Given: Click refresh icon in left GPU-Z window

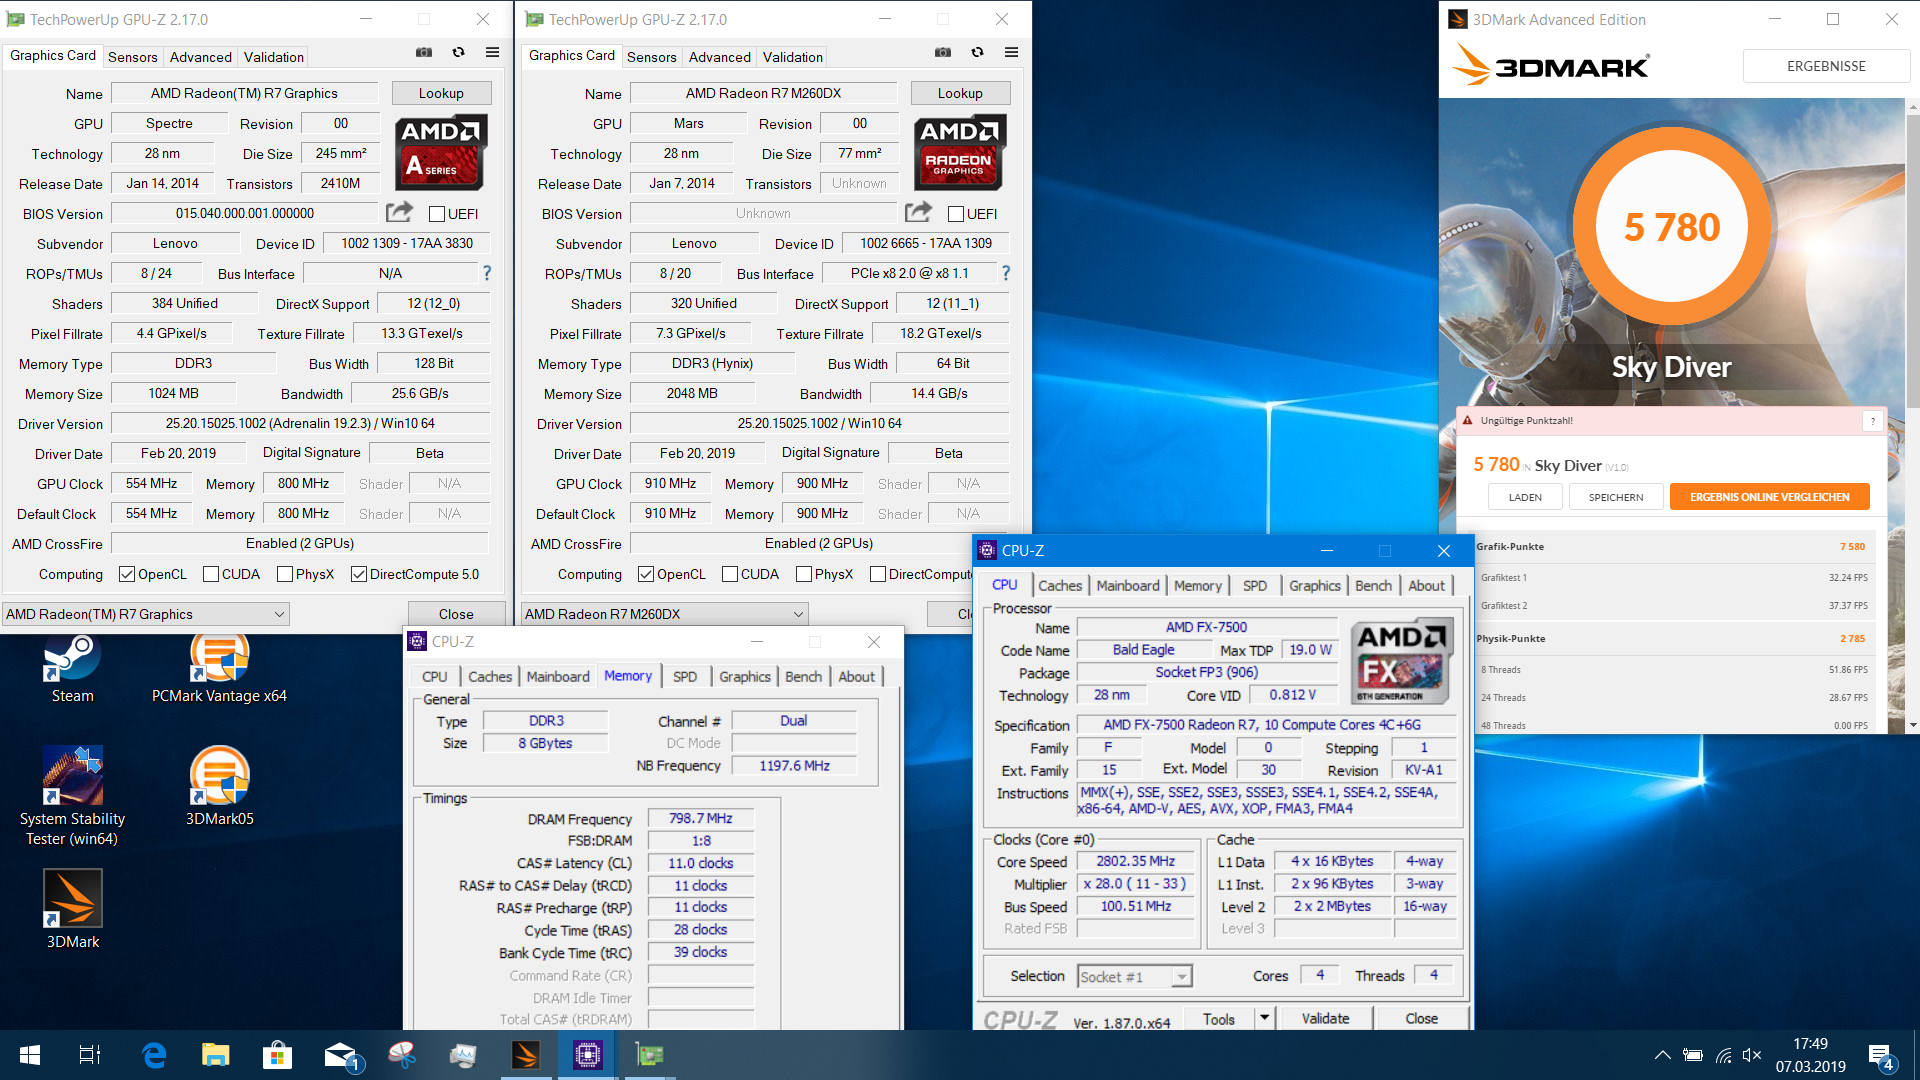Looking at the screenshot, I should click(458, 53).
